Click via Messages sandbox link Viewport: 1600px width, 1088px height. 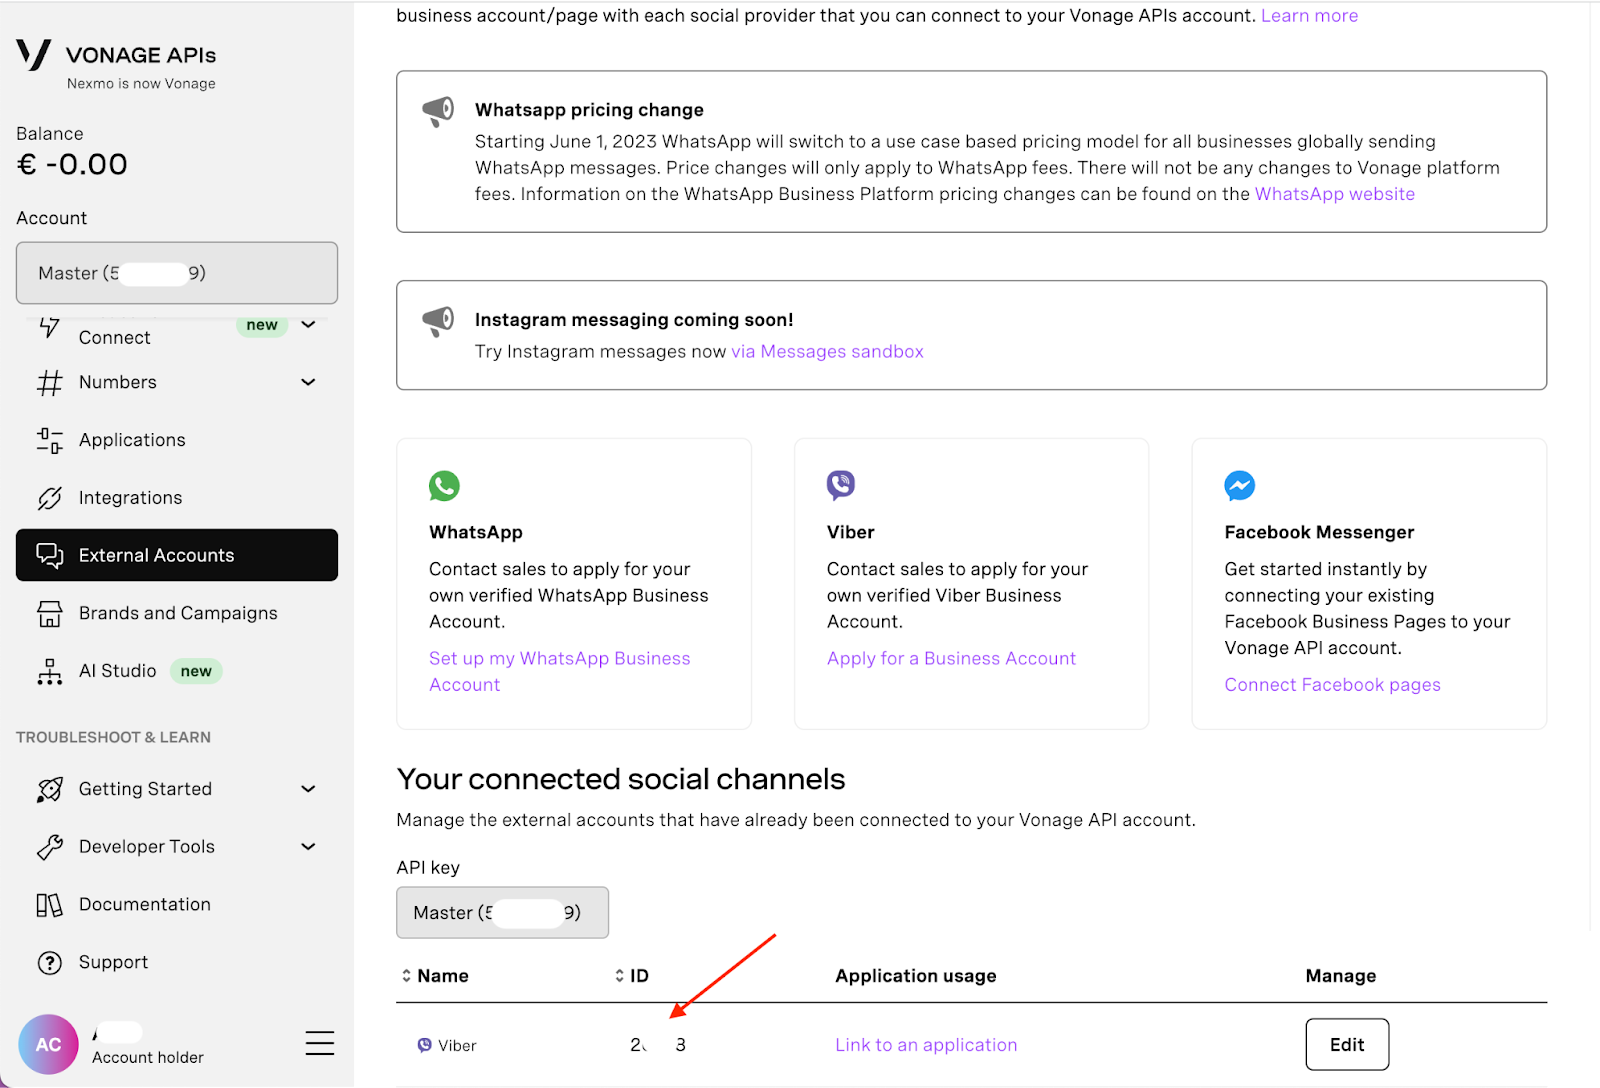coord(827,352)
